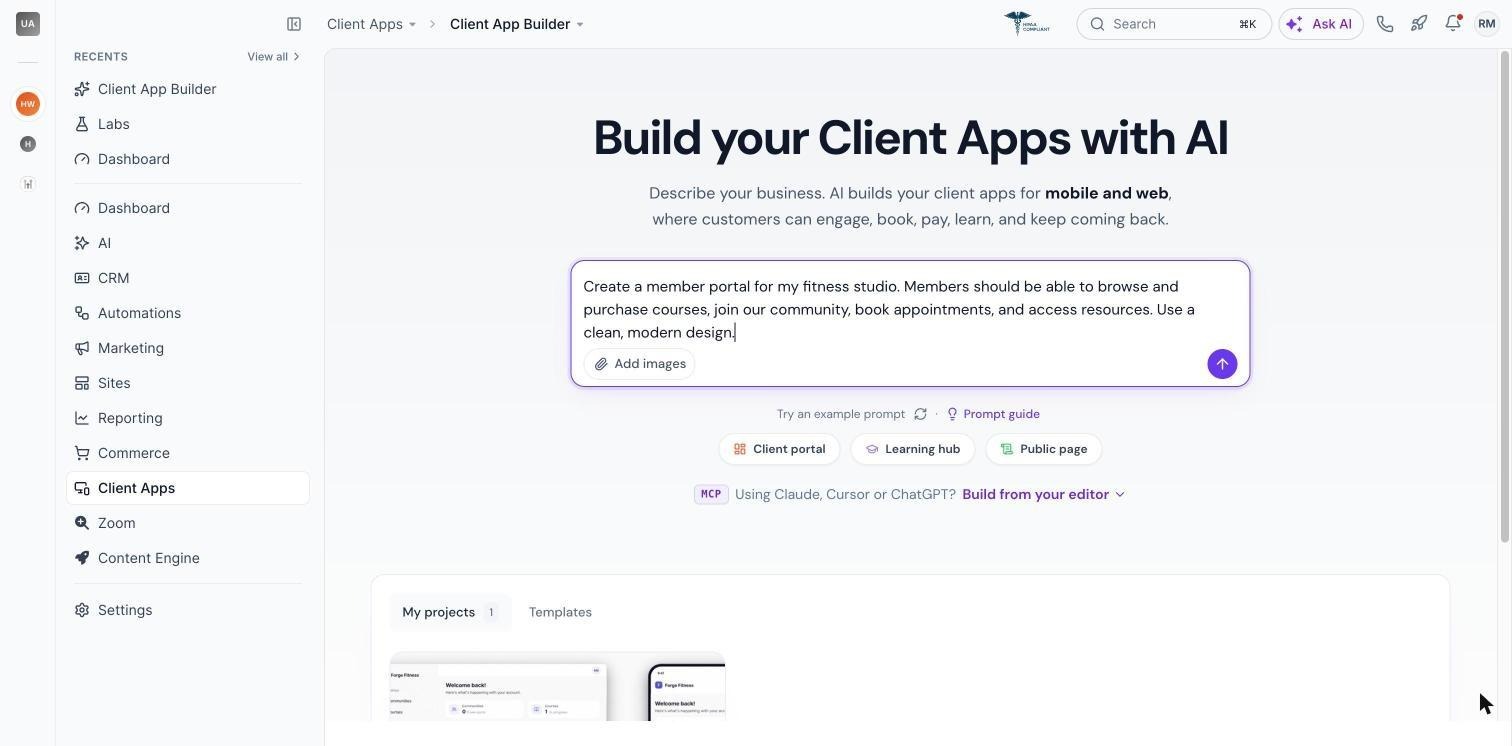Click inside the prompt text area
Viewport: 1512px width, 746px height.
coord(910,309)
